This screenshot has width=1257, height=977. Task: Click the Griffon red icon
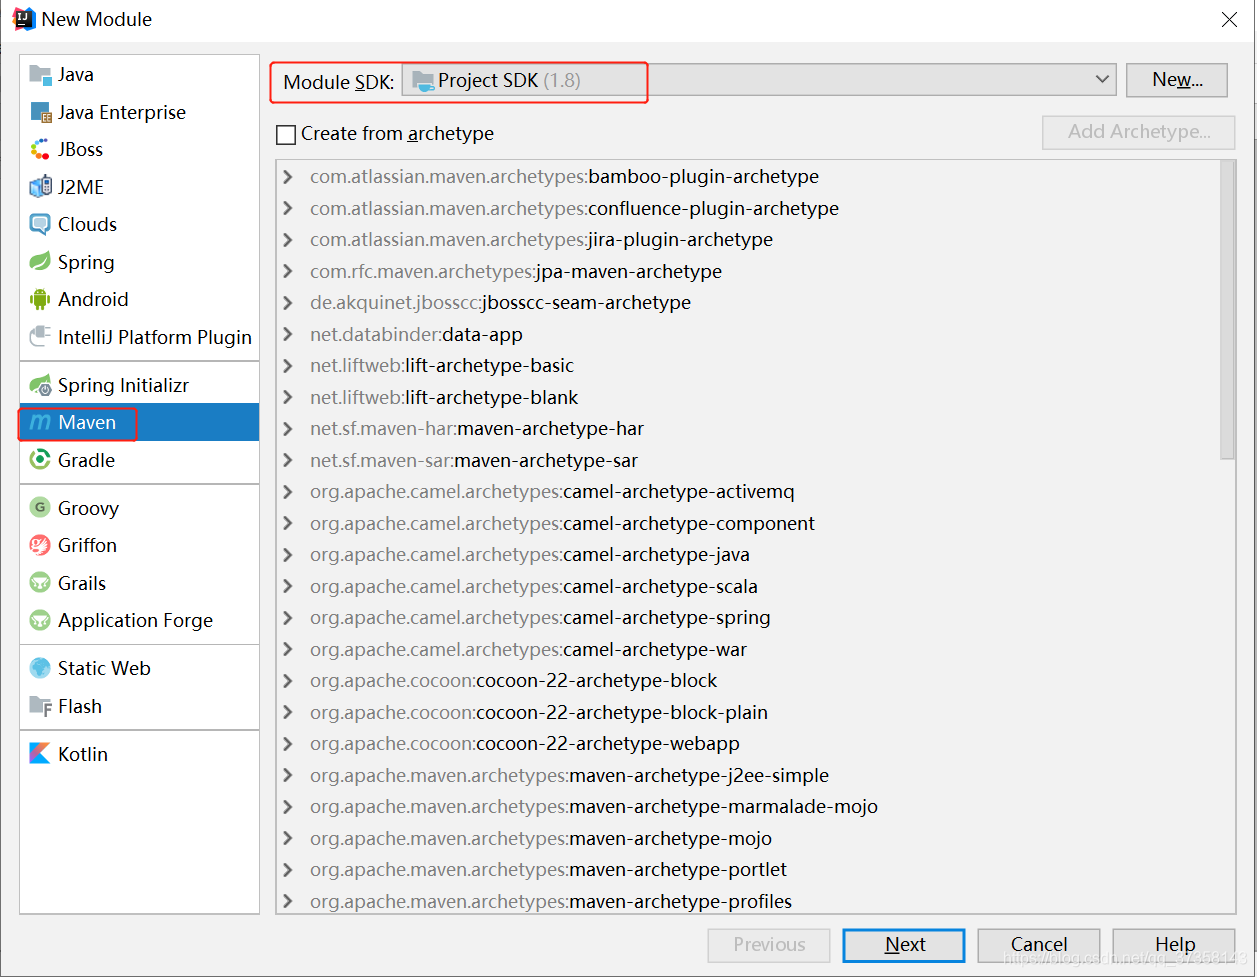[40, 545]
